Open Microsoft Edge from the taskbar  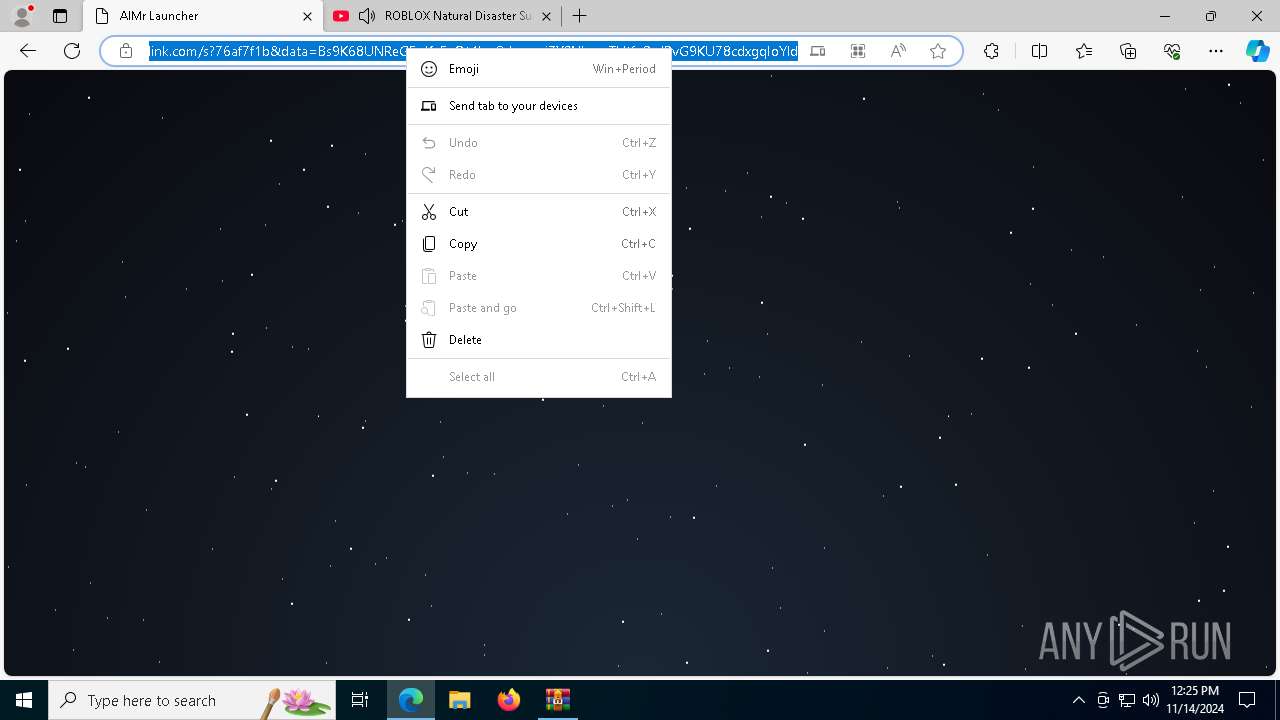(x=411, y=700)
